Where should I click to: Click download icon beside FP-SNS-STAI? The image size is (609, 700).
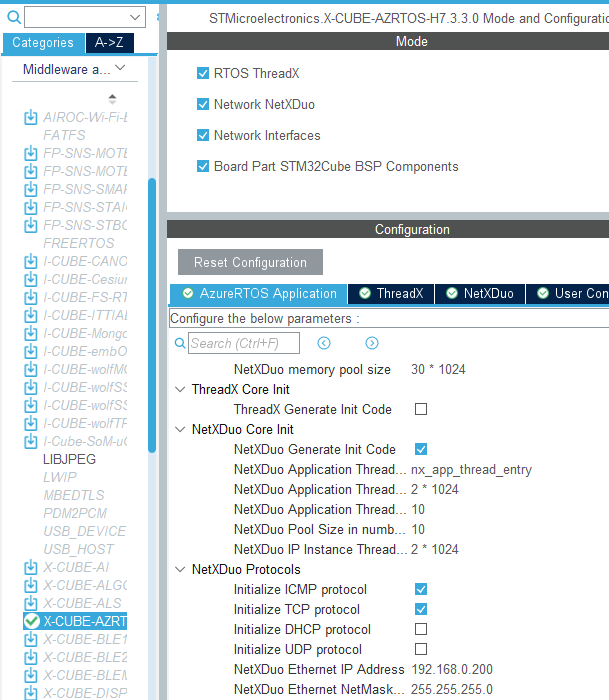(x=30, y=207)
